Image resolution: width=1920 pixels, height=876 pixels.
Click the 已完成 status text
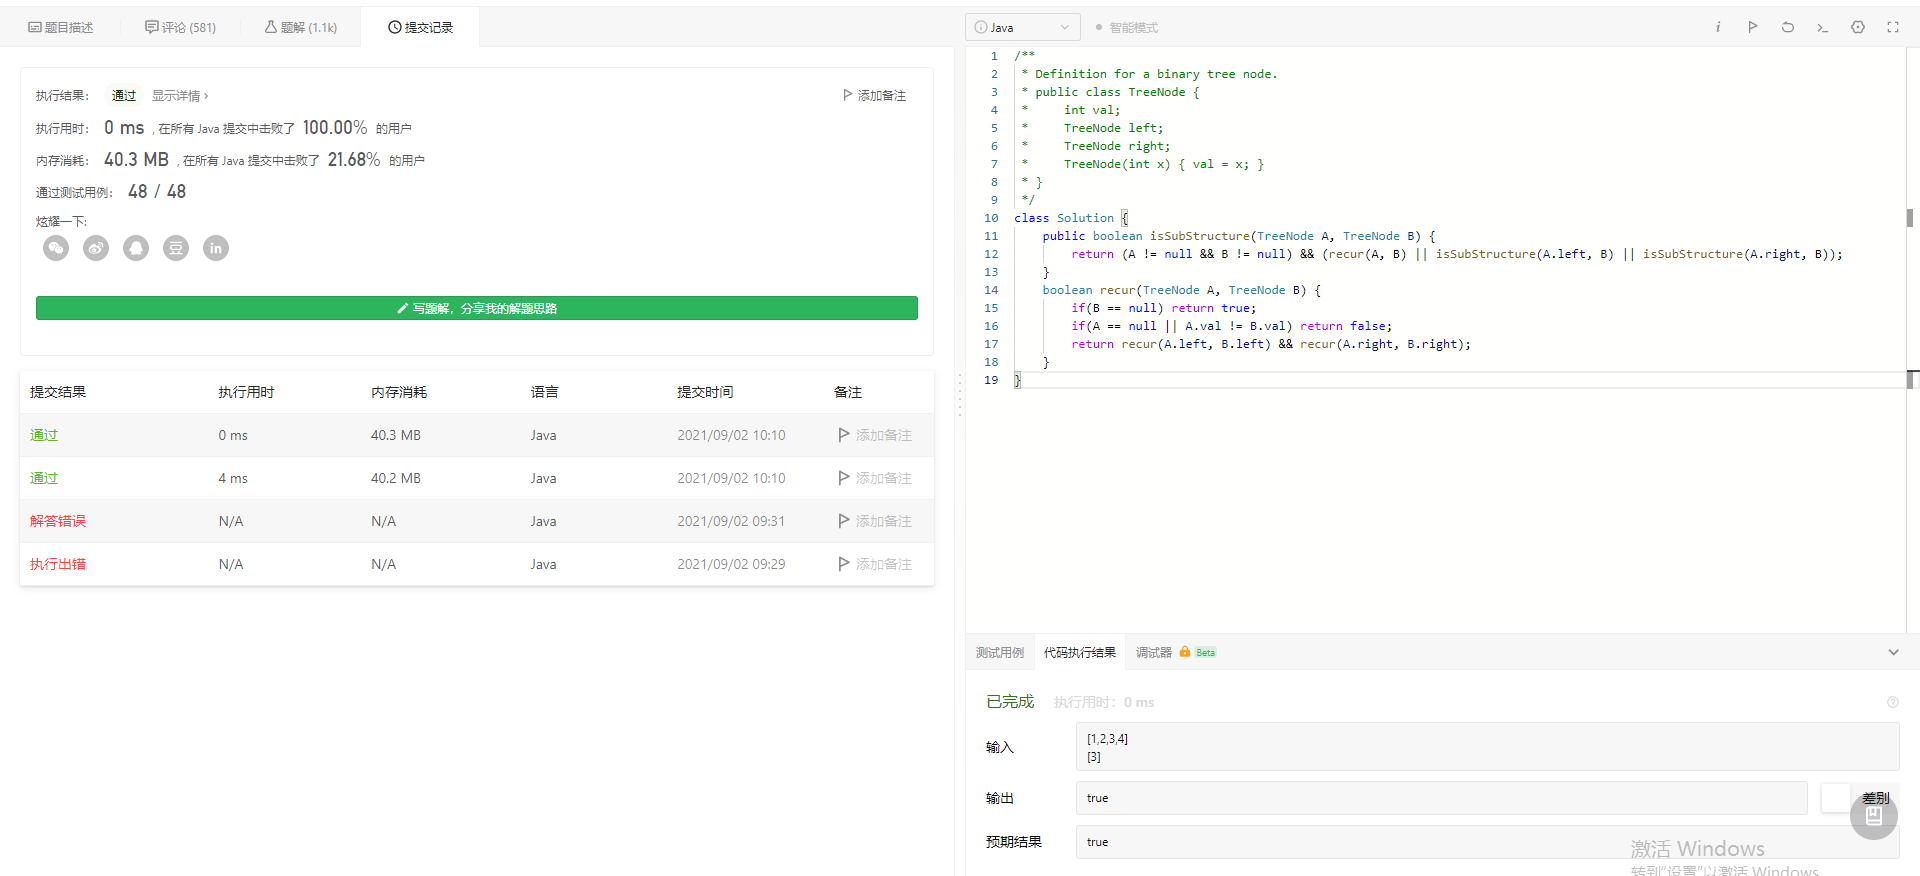[x=1010, y=702]
